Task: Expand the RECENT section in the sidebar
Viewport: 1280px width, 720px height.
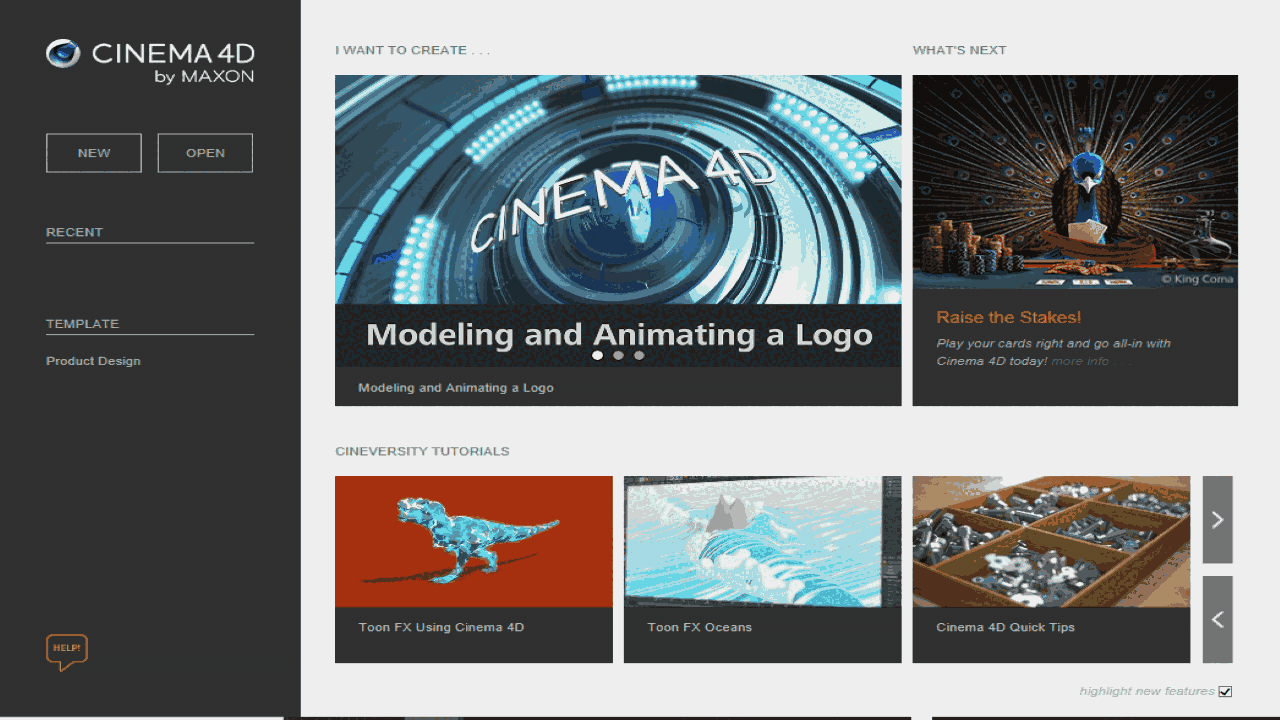Action: coord(74,231)
